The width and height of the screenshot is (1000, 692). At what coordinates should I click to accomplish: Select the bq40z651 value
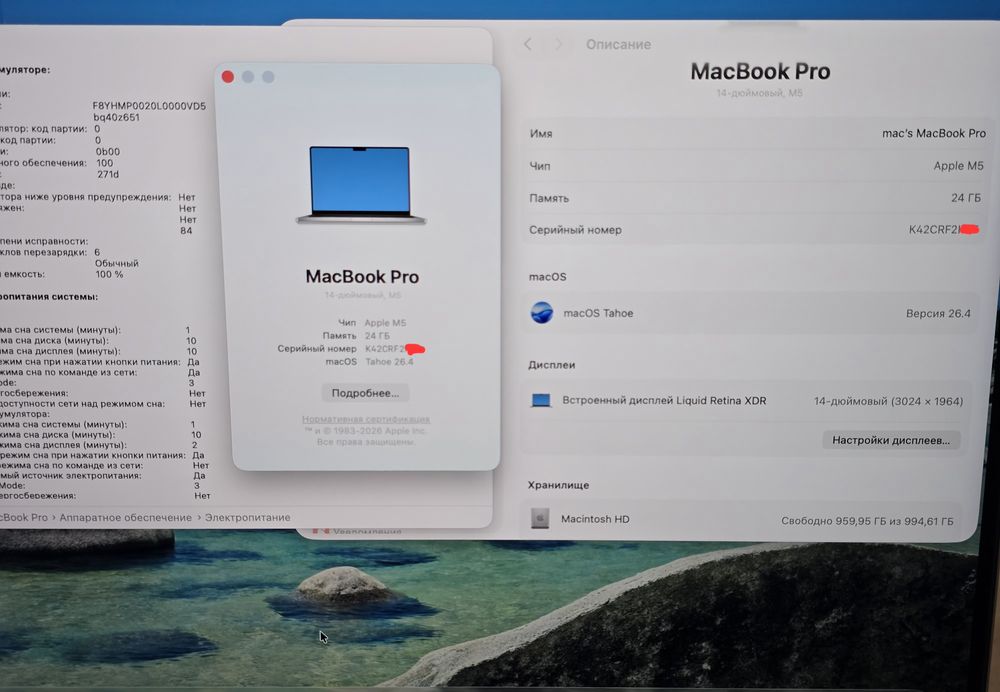[x=117, y=117]
